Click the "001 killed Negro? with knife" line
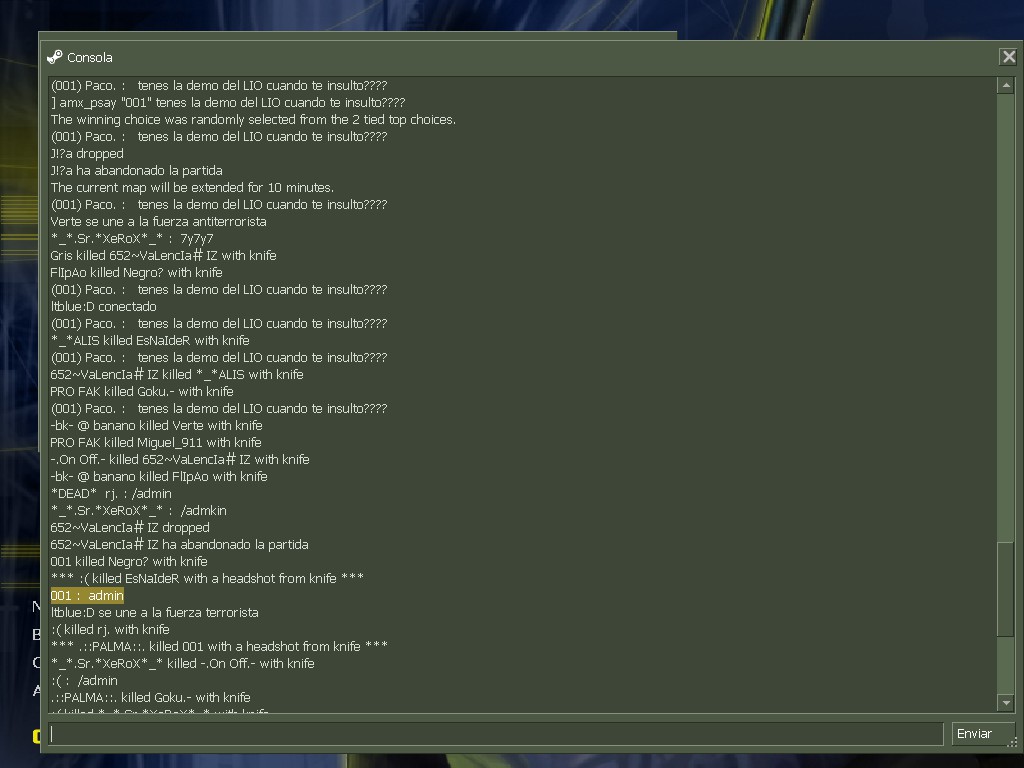 coord(129,562)
